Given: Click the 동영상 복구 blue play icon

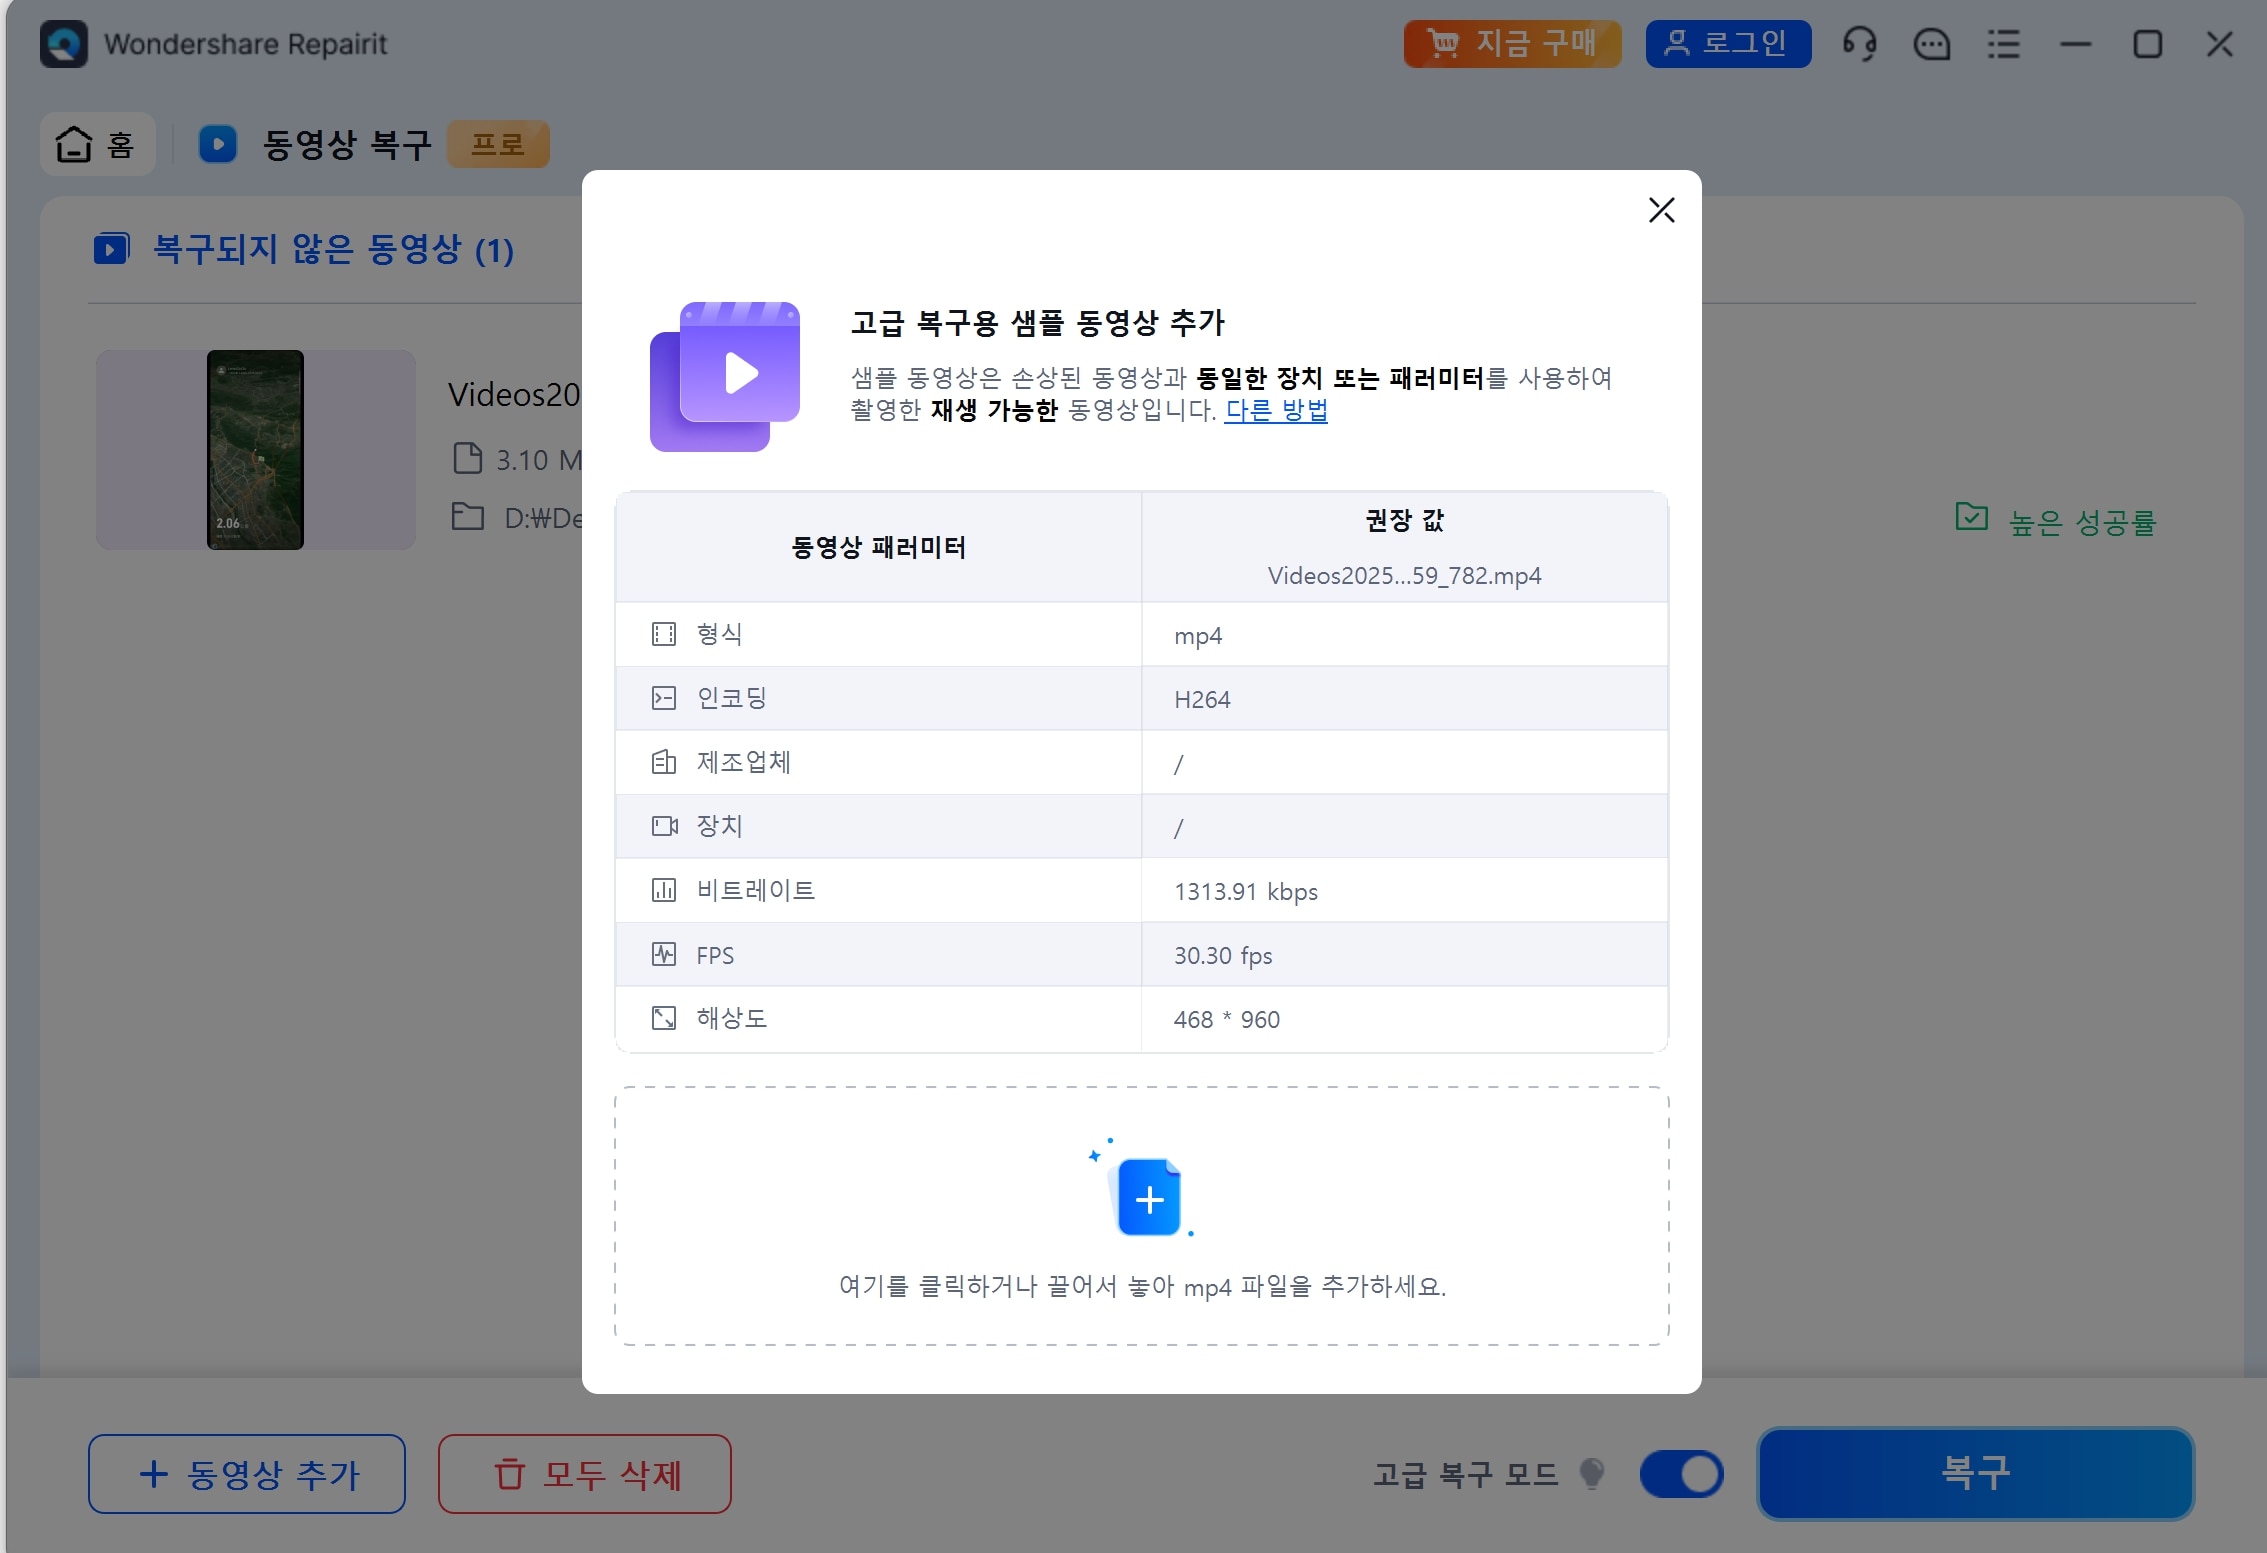Looking at the screenshot, I should (218, 144).
